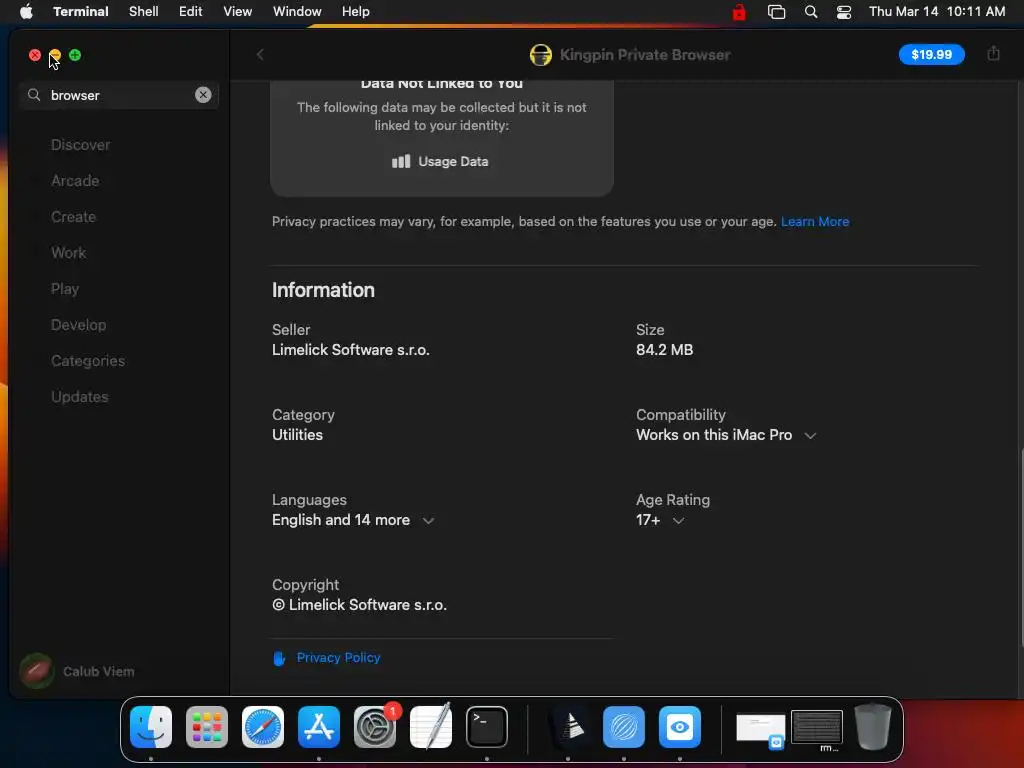Open Updates in the sidebar
Image resolution: width=1024 pixels, height=768 pixels.
pos(80,396)
